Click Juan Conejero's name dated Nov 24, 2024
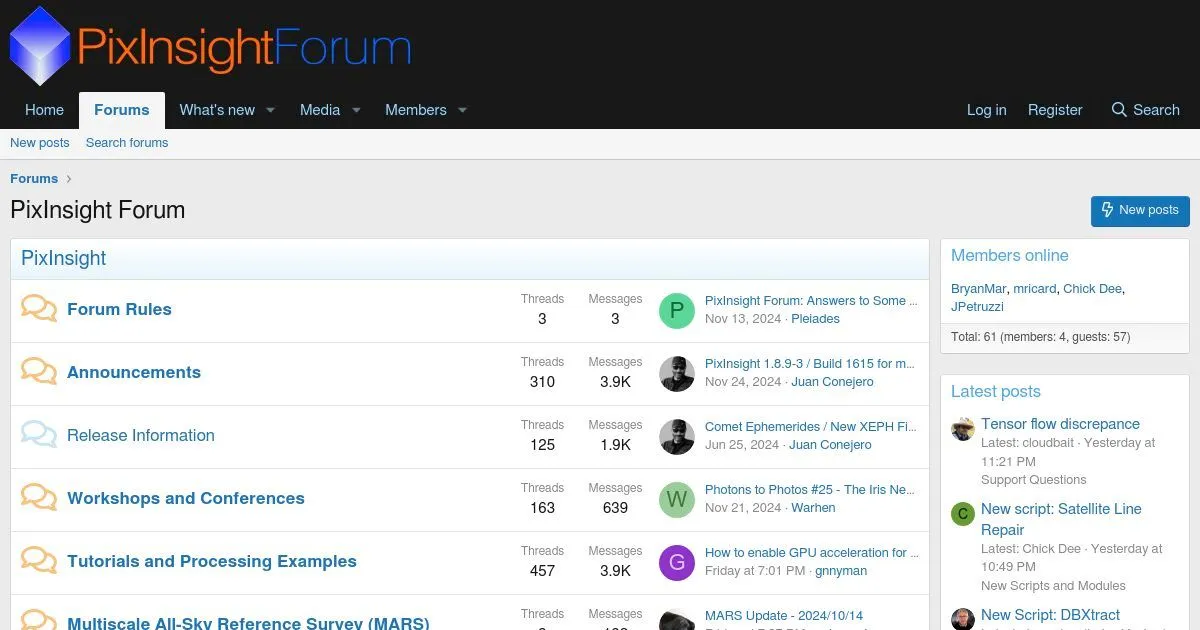Screen dimensions: 1200x630 [831, 382]
